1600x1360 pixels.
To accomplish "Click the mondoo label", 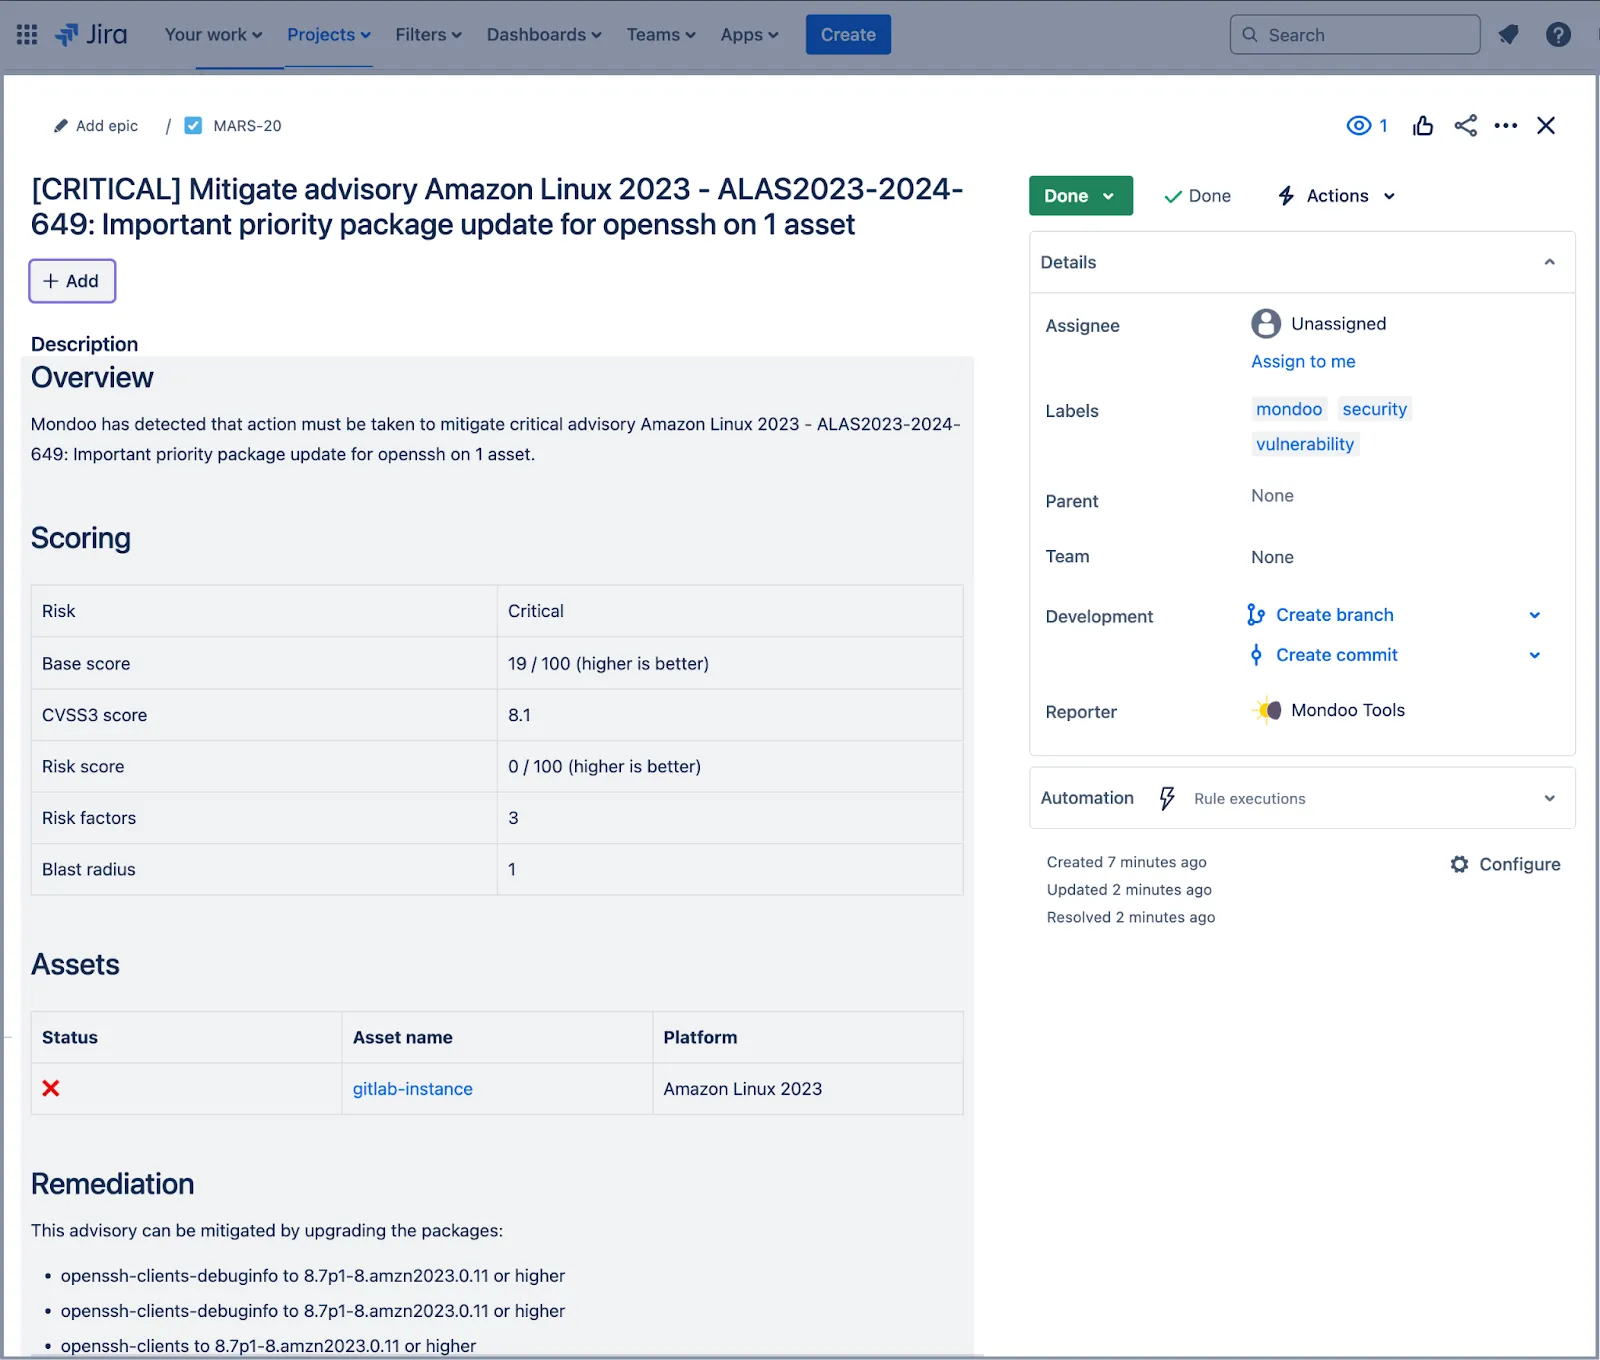I will (1289, 409).
